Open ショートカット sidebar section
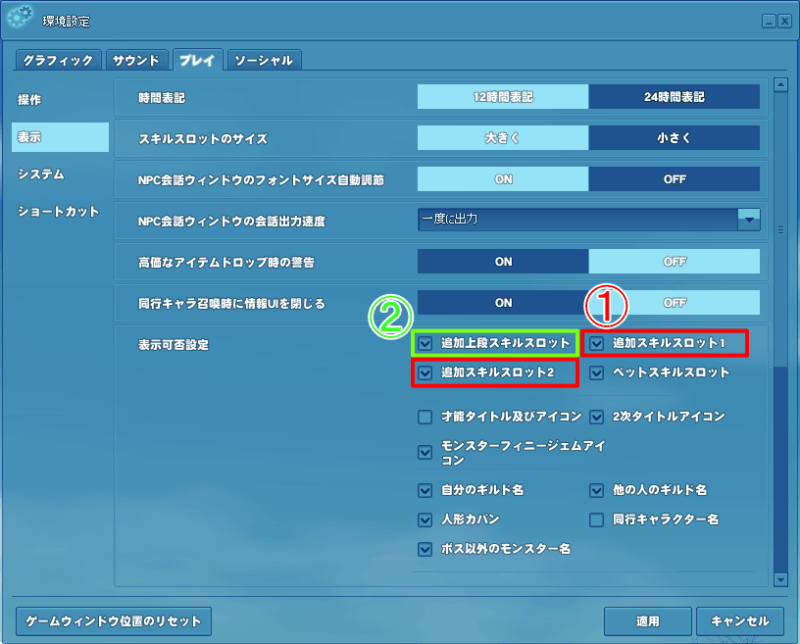Image resolution: width=800 pixels, height=644 pixels. 58,211
